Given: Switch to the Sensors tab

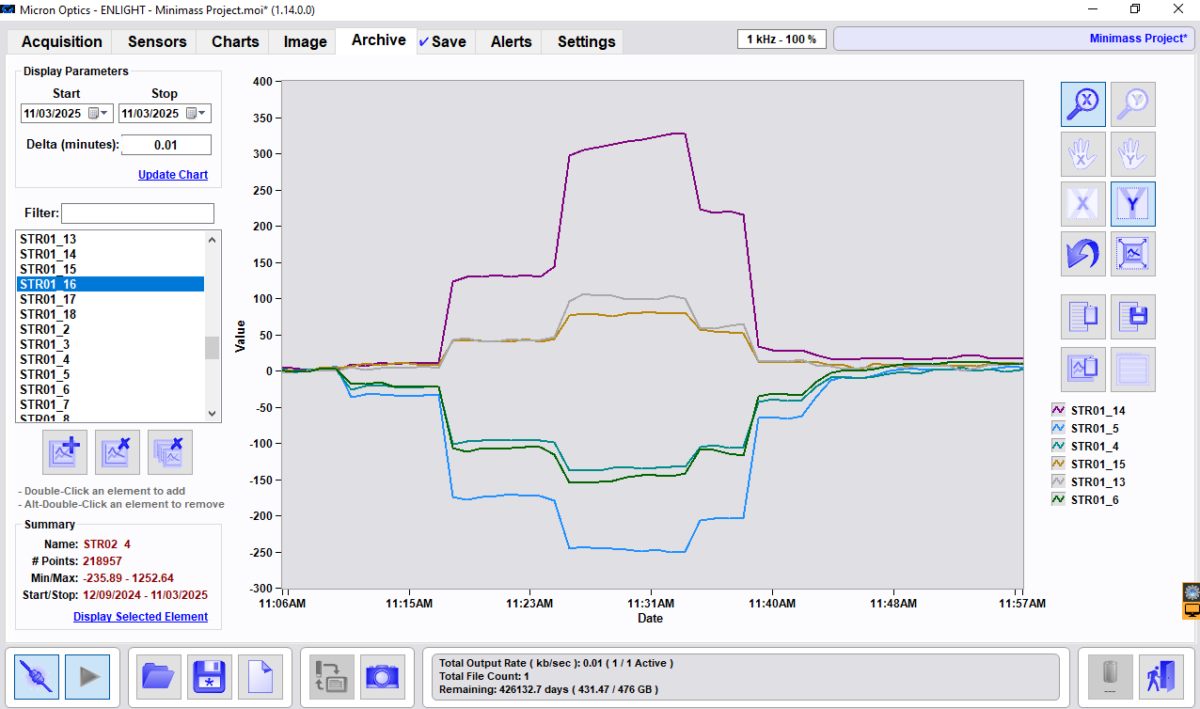Looking at the screenshot, I should pyautogui.click(x=155, y=41).
